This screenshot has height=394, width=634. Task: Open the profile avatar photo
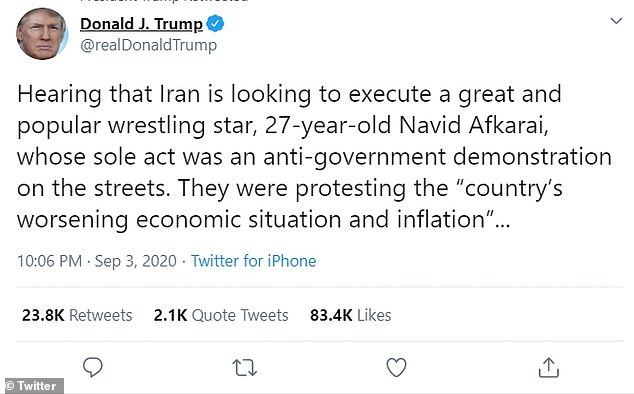[x=42, y=34]
